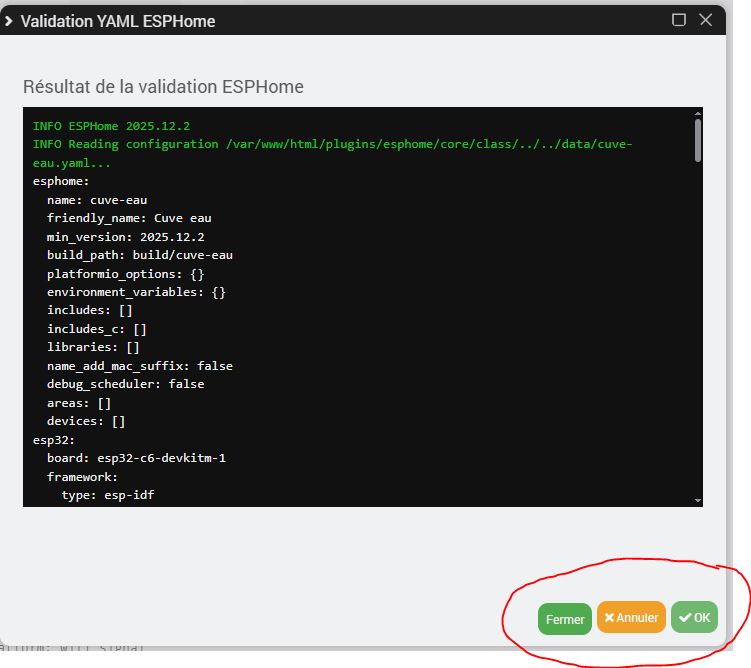Click the 'includes: []' line

[x=90, y=310]
